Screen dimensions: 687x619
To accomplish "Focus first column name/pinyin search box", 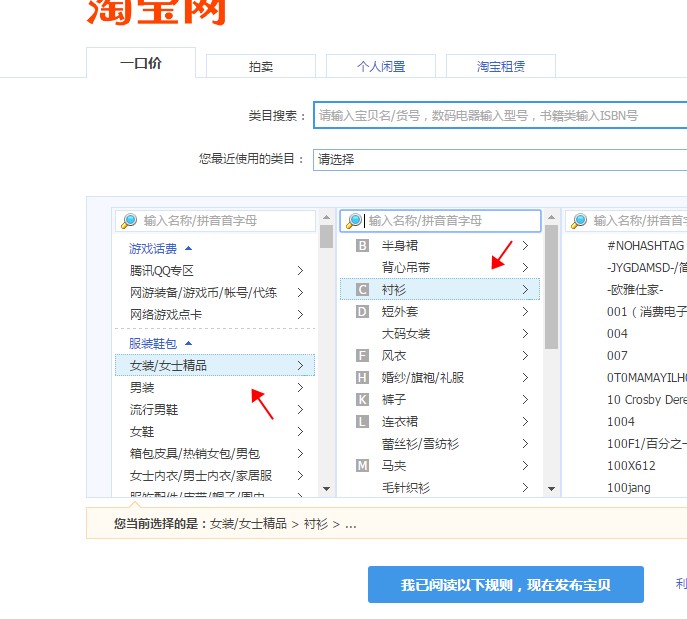I will coord(215,221).
